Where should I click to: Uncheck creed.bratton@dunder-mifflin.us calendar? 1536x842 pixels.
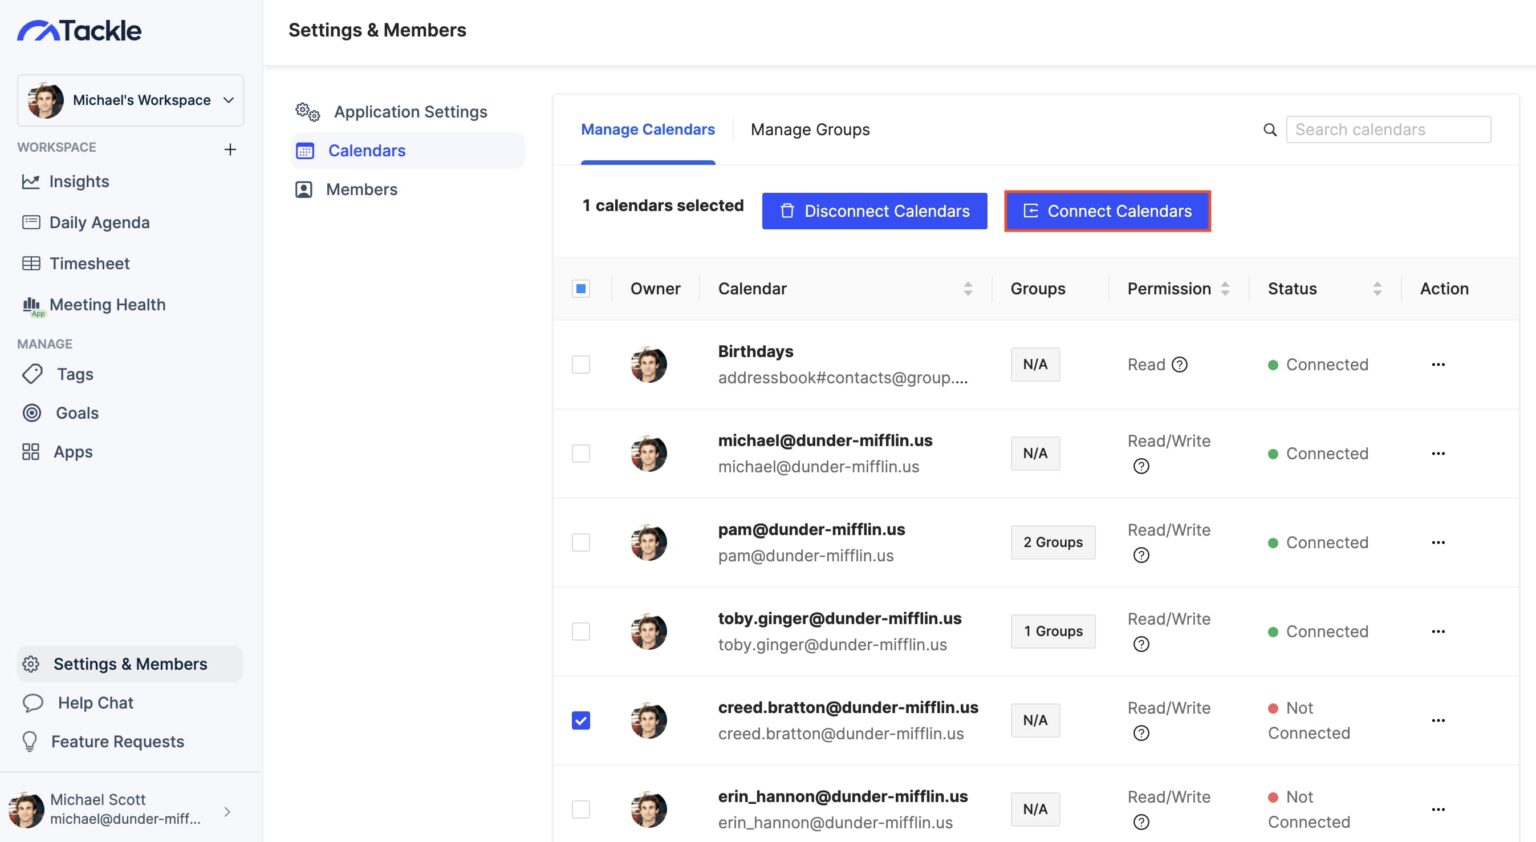pos(581,720)
